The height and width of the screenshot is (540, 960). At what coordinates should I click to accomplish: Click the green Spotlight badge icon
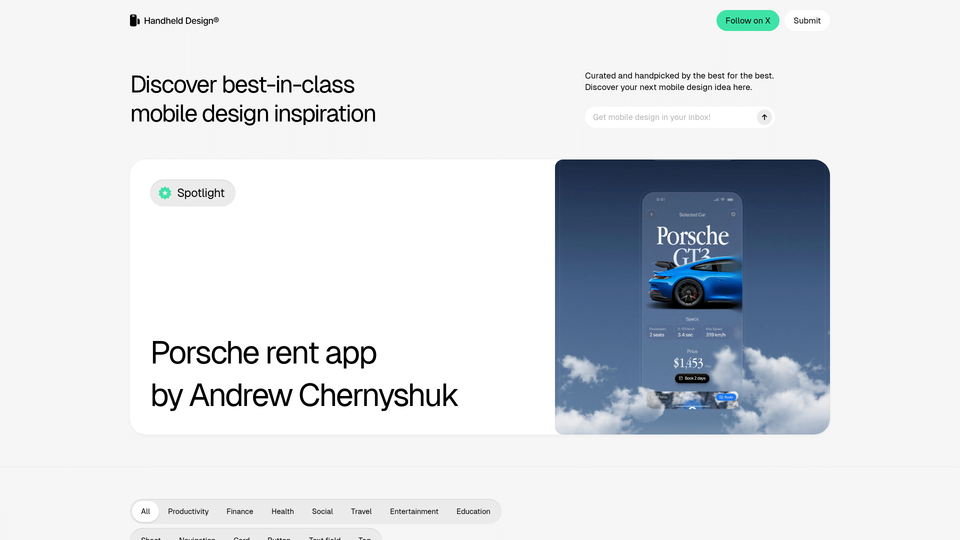click(165, 193)
